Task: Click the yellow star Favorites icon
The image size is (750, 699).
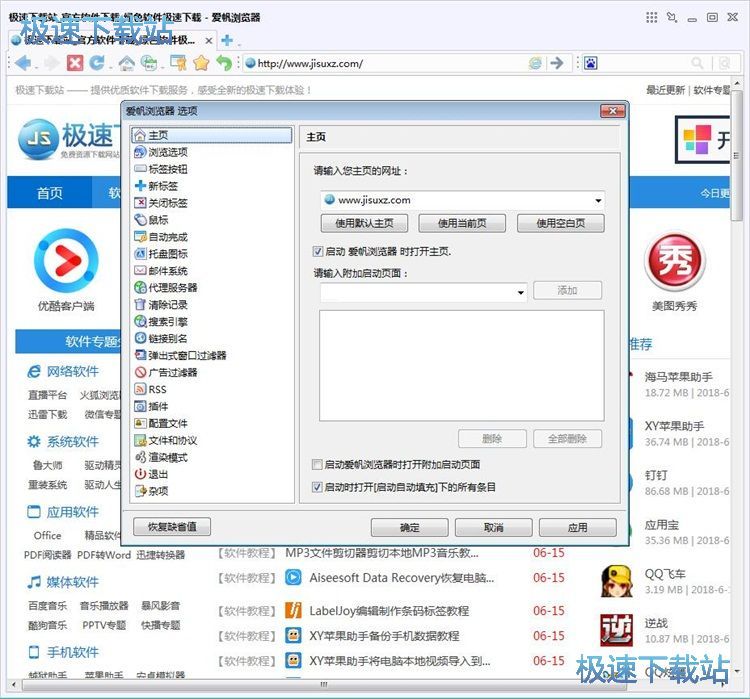Action: click(x=201, y=63)
